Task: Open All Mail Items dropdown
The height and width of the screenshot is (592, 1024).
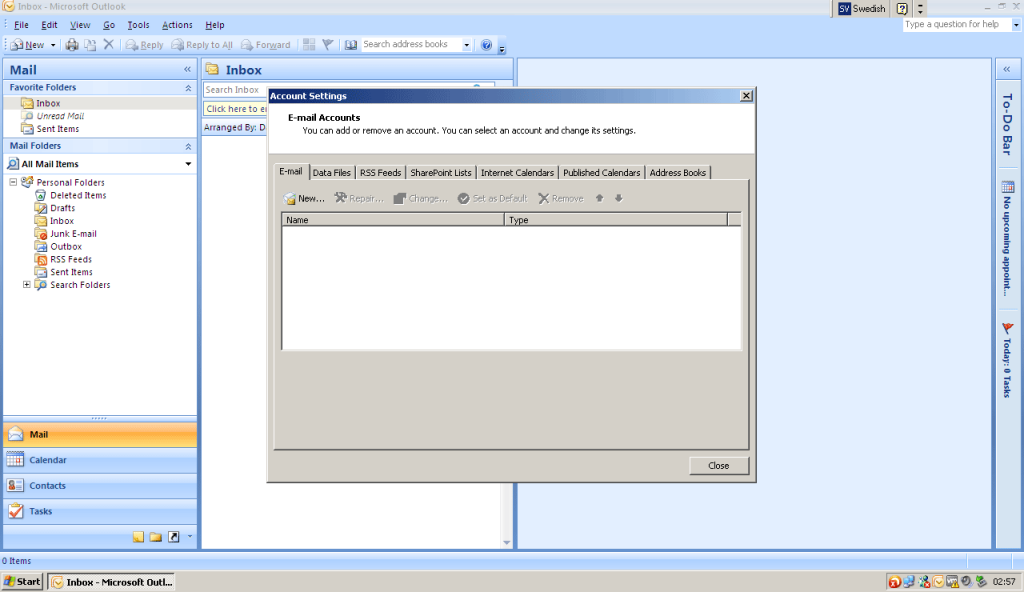Action: click(x=188, y=164)
